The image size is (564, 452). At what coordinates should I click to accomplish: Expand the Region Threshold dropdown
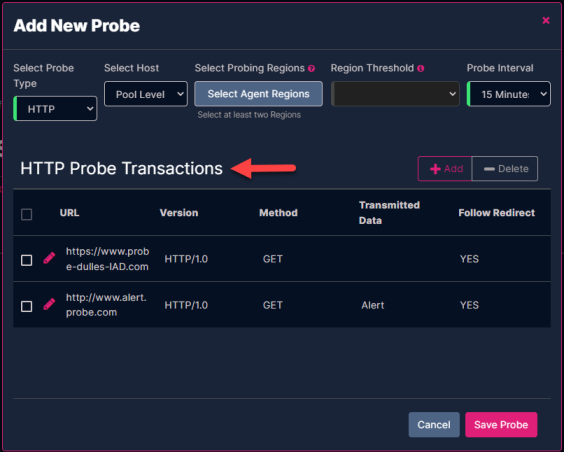395,94
